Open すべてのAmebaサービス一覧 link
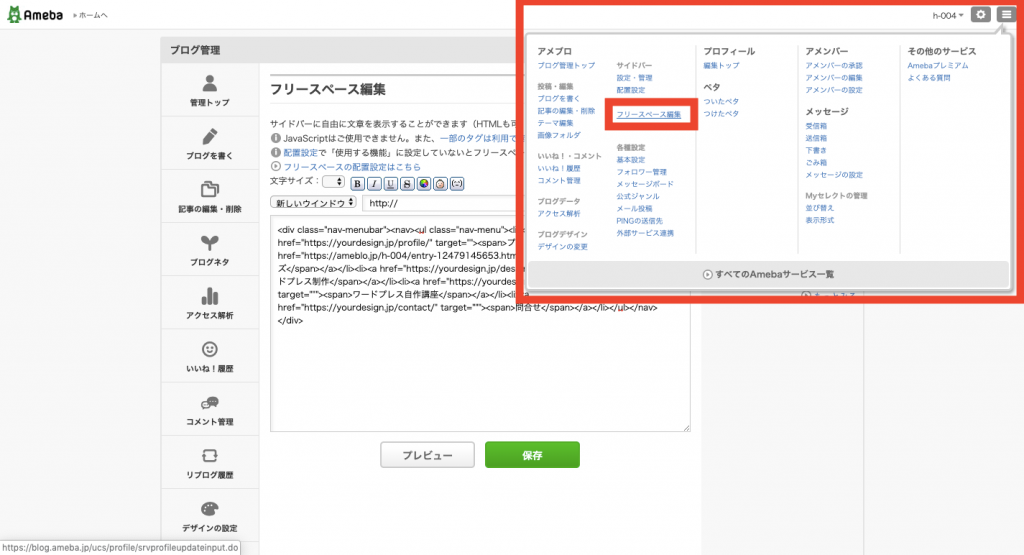Viewport: 1024px width, 555px height. pos(768,273)
